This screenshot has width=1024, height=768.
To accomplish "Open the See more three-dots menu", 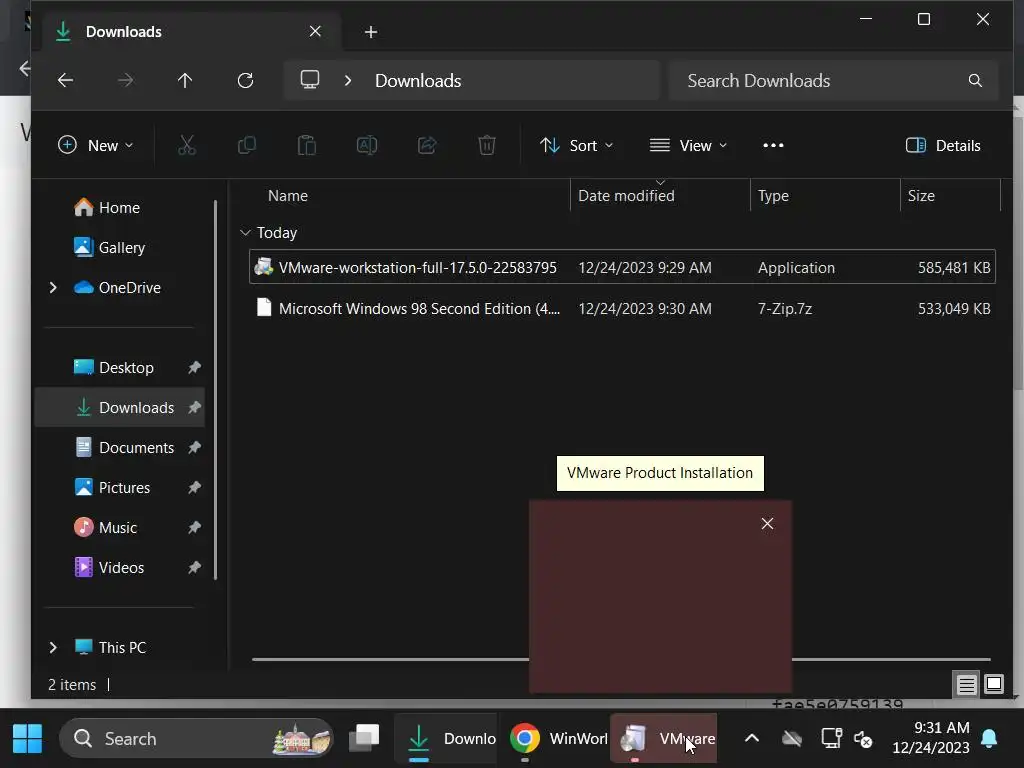I will [773, 145].
